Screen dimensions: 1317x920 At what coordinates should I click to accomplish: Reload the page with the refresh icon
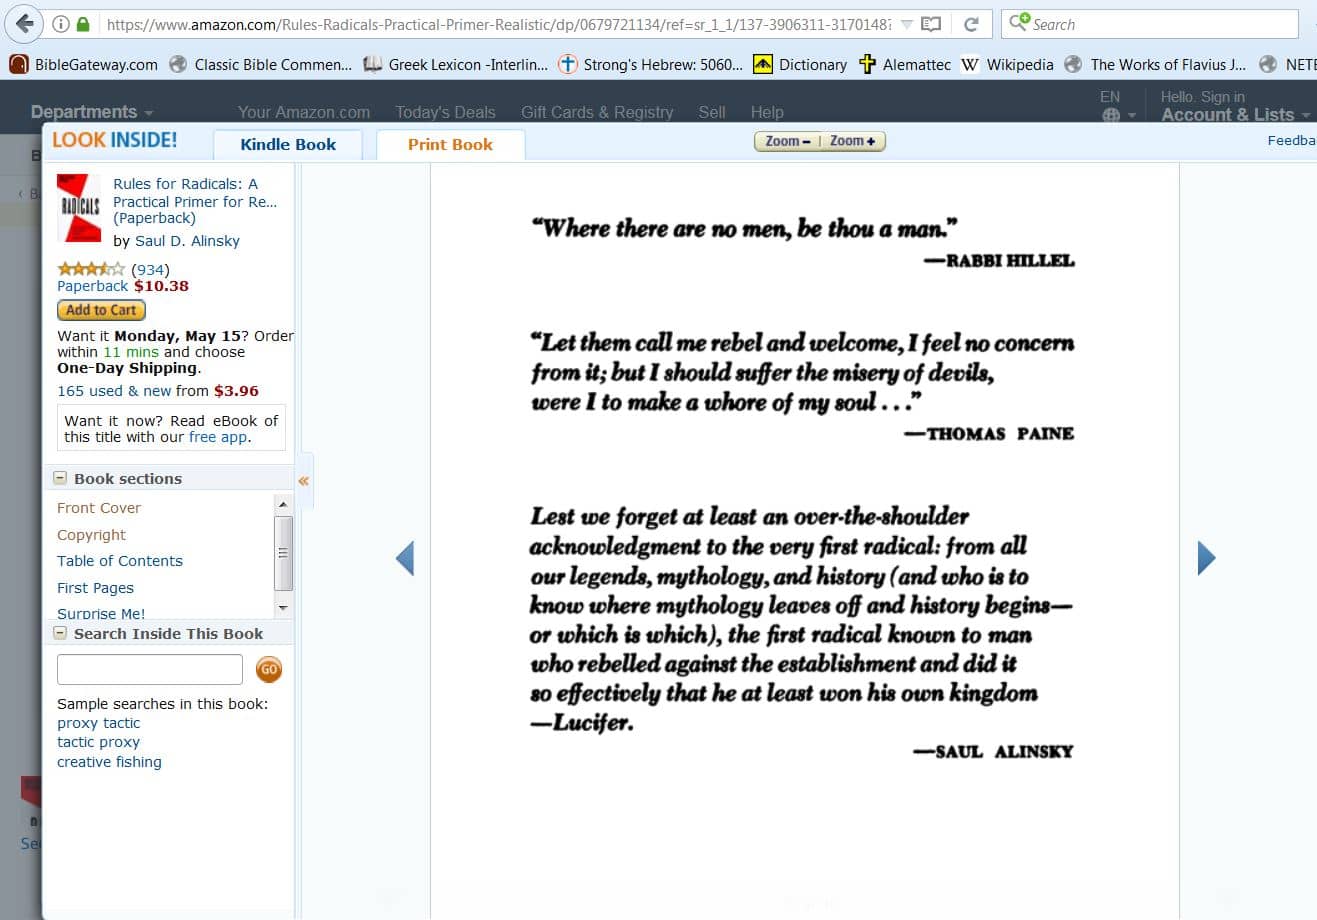pos(971,24)
